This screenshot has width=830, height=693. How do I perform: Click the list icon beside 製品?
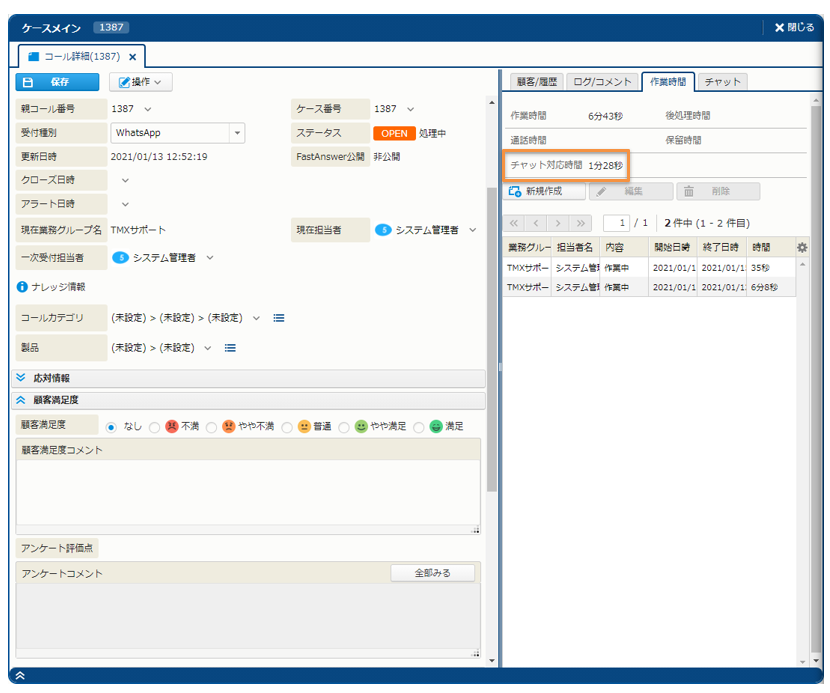(230, 348)
